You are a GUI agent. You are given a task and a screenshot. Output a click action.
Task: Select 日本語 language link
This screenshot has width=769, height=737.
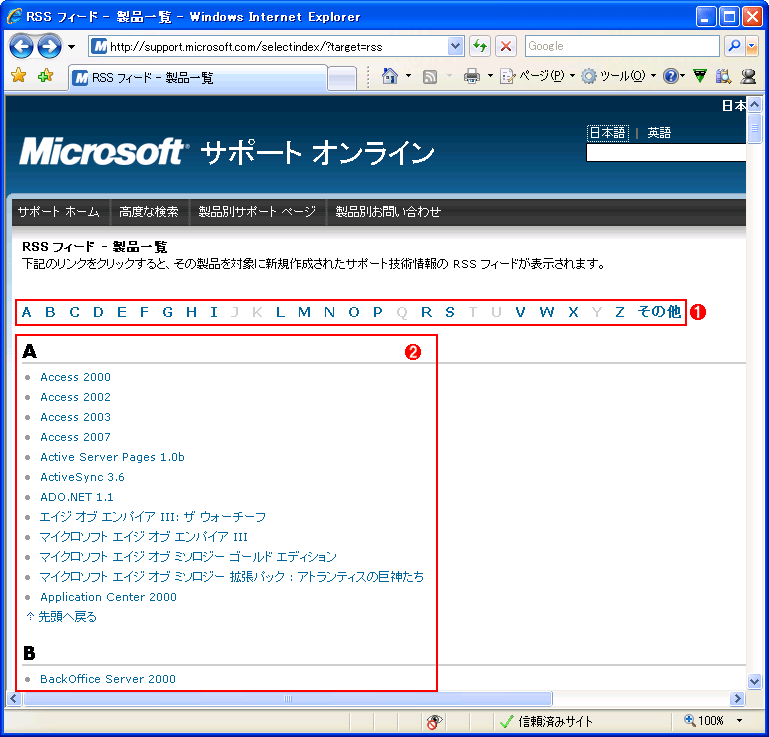click(607, 133)
